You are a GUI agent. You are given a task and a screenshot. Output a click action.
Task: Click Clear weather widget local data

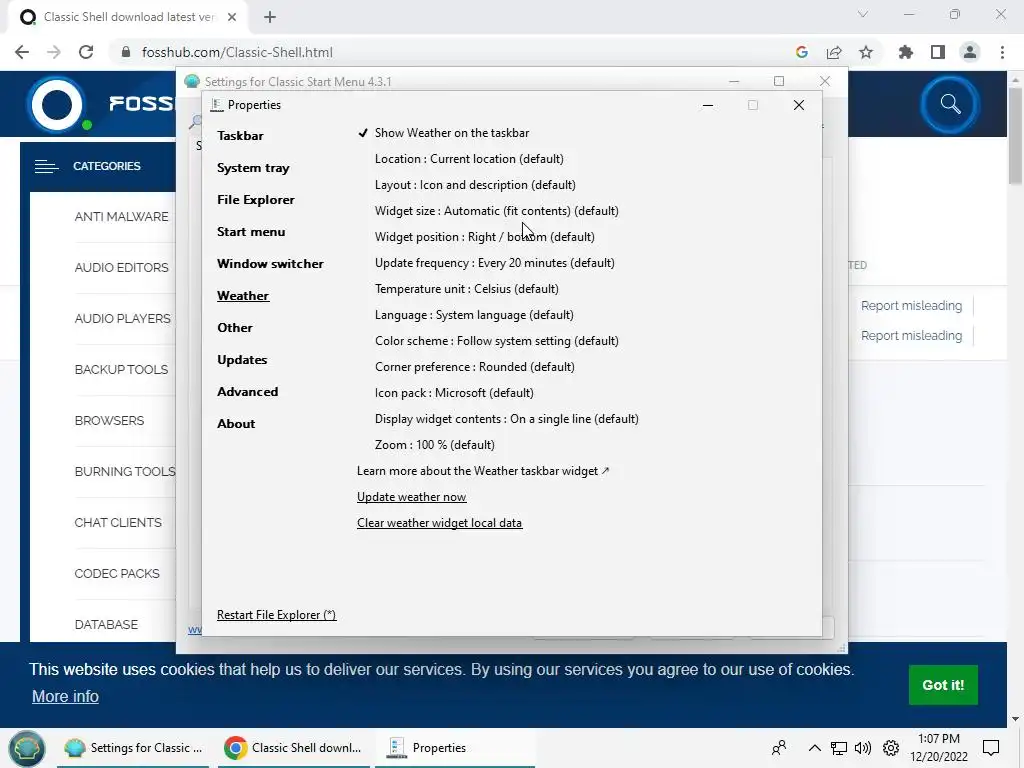click(x=440, y=523)
